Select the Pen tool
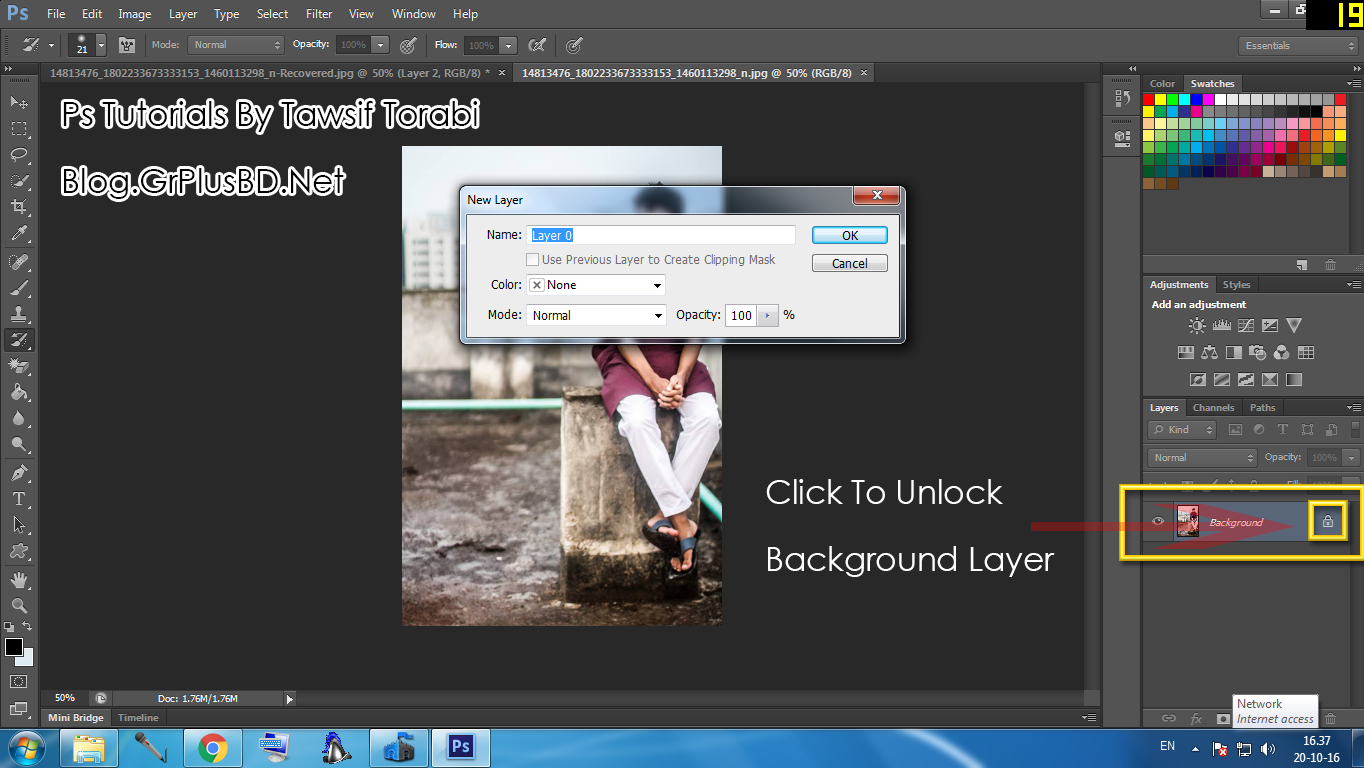This screenshot has width=1364, height=768. (18, 473)
